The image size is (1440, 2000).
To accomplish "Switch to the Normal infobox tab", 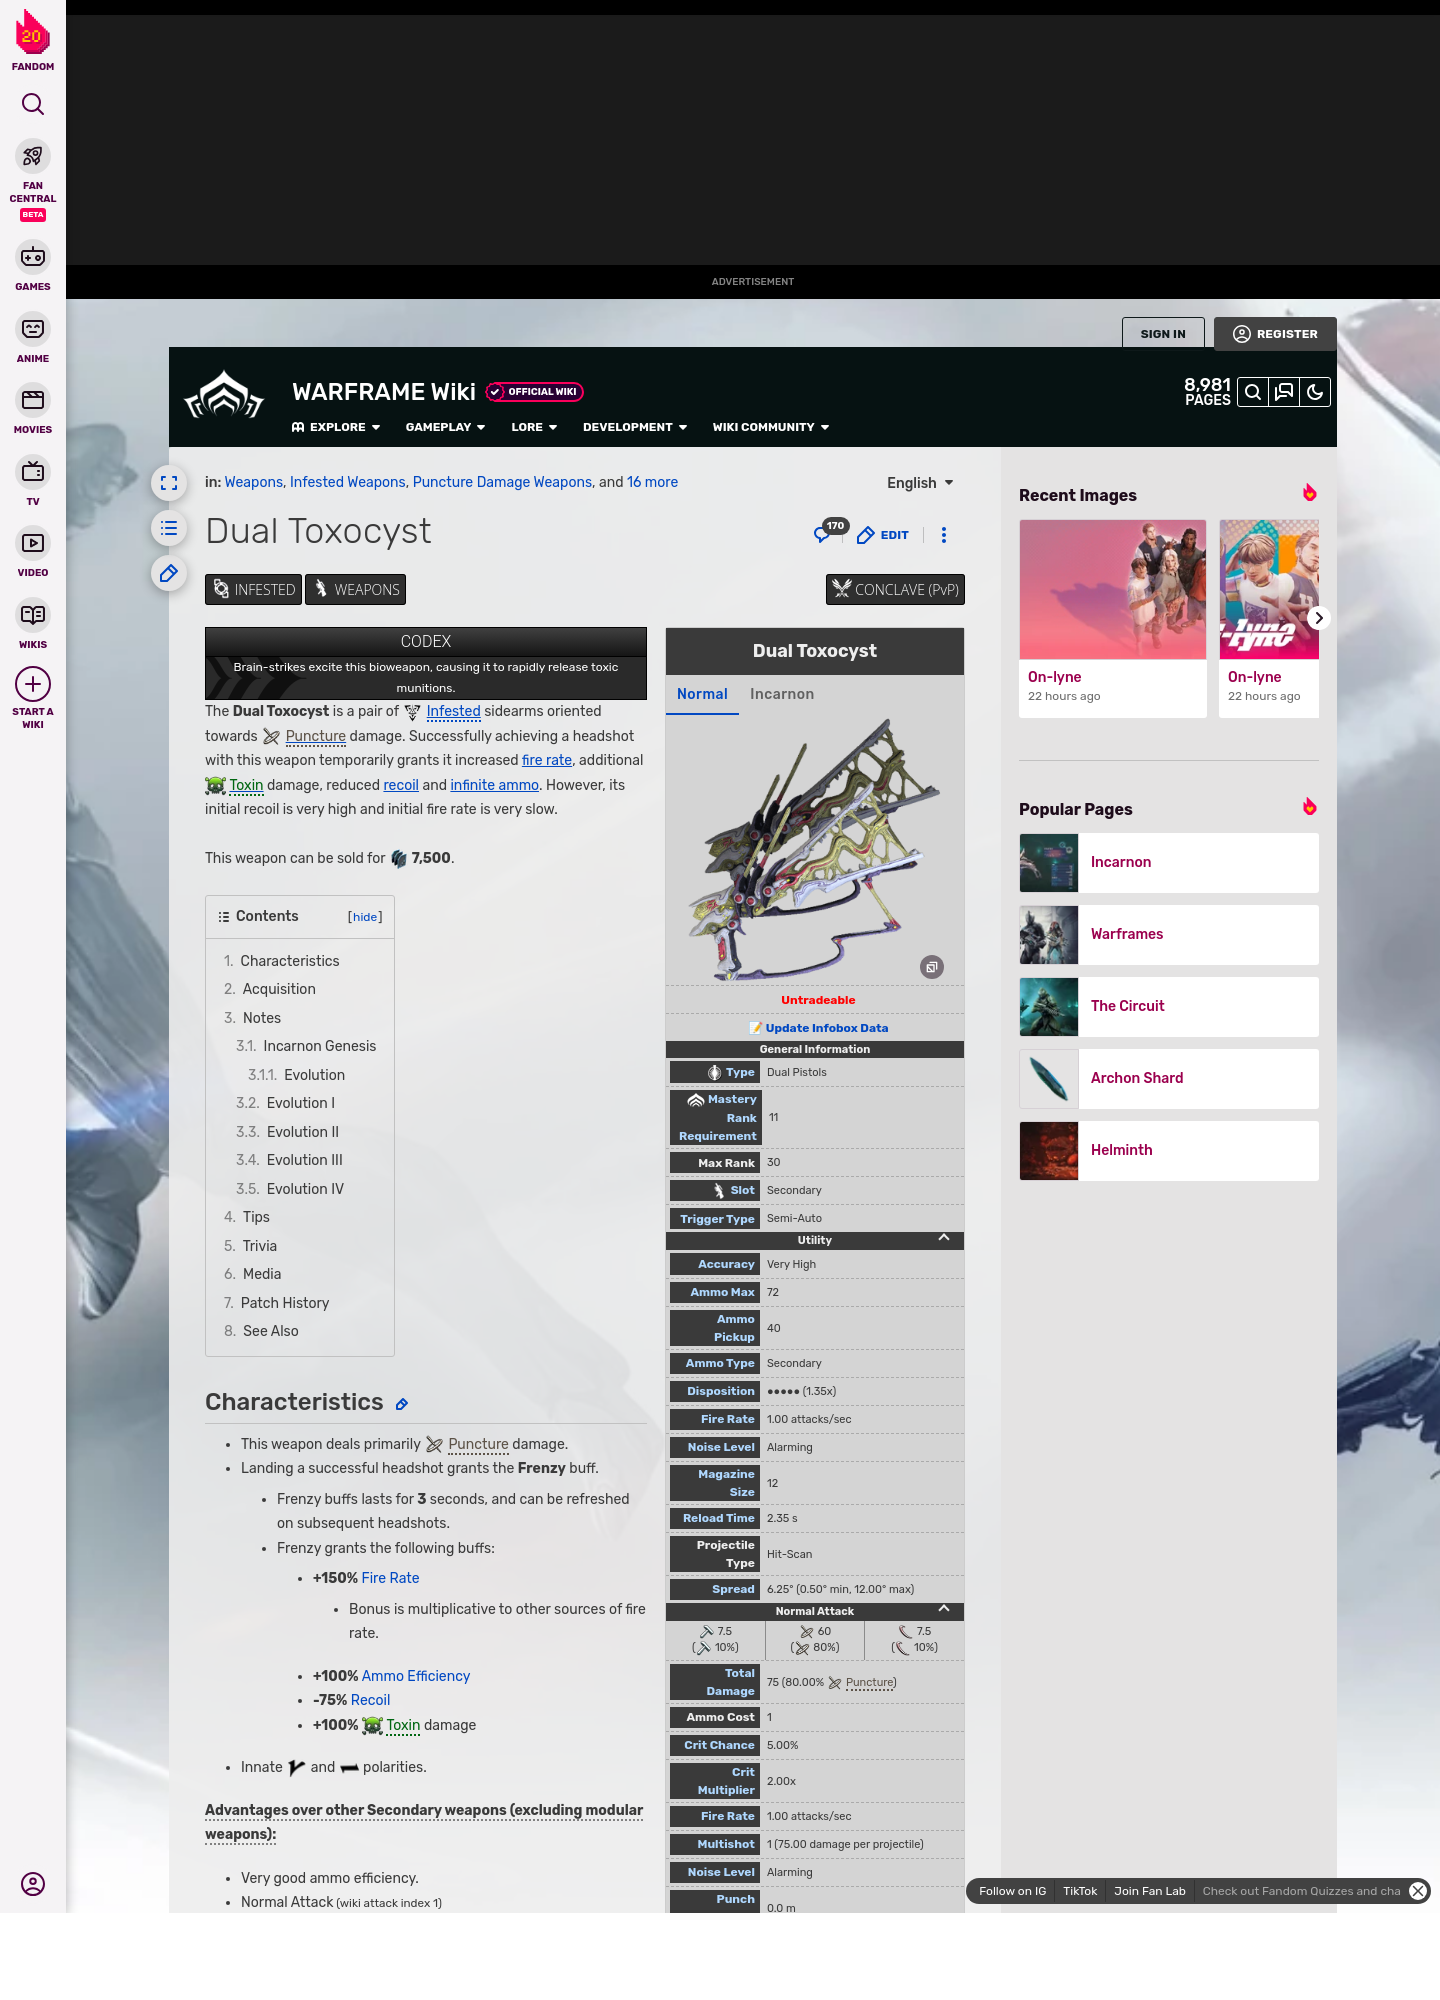I will pos(702,694).
